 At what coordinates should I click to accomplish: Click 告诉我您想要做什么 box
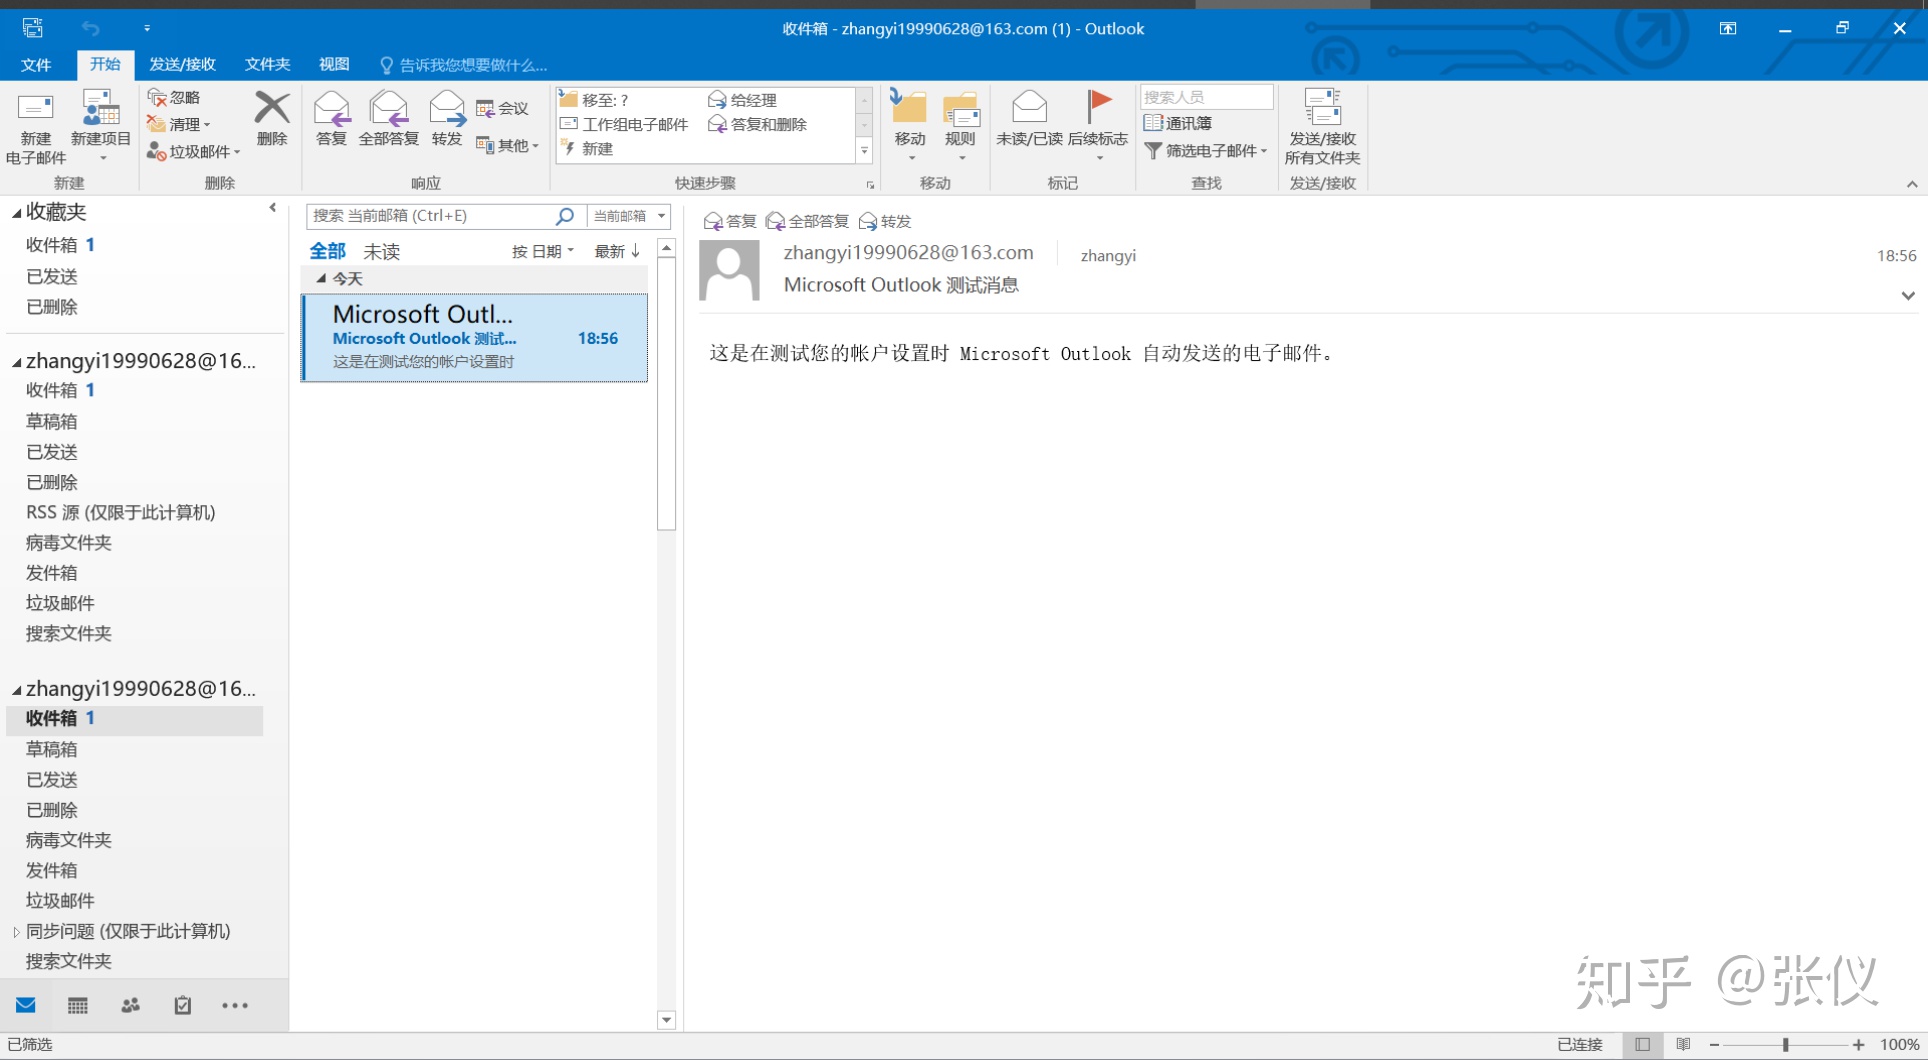pyautogui.click(x=464, y=65)
